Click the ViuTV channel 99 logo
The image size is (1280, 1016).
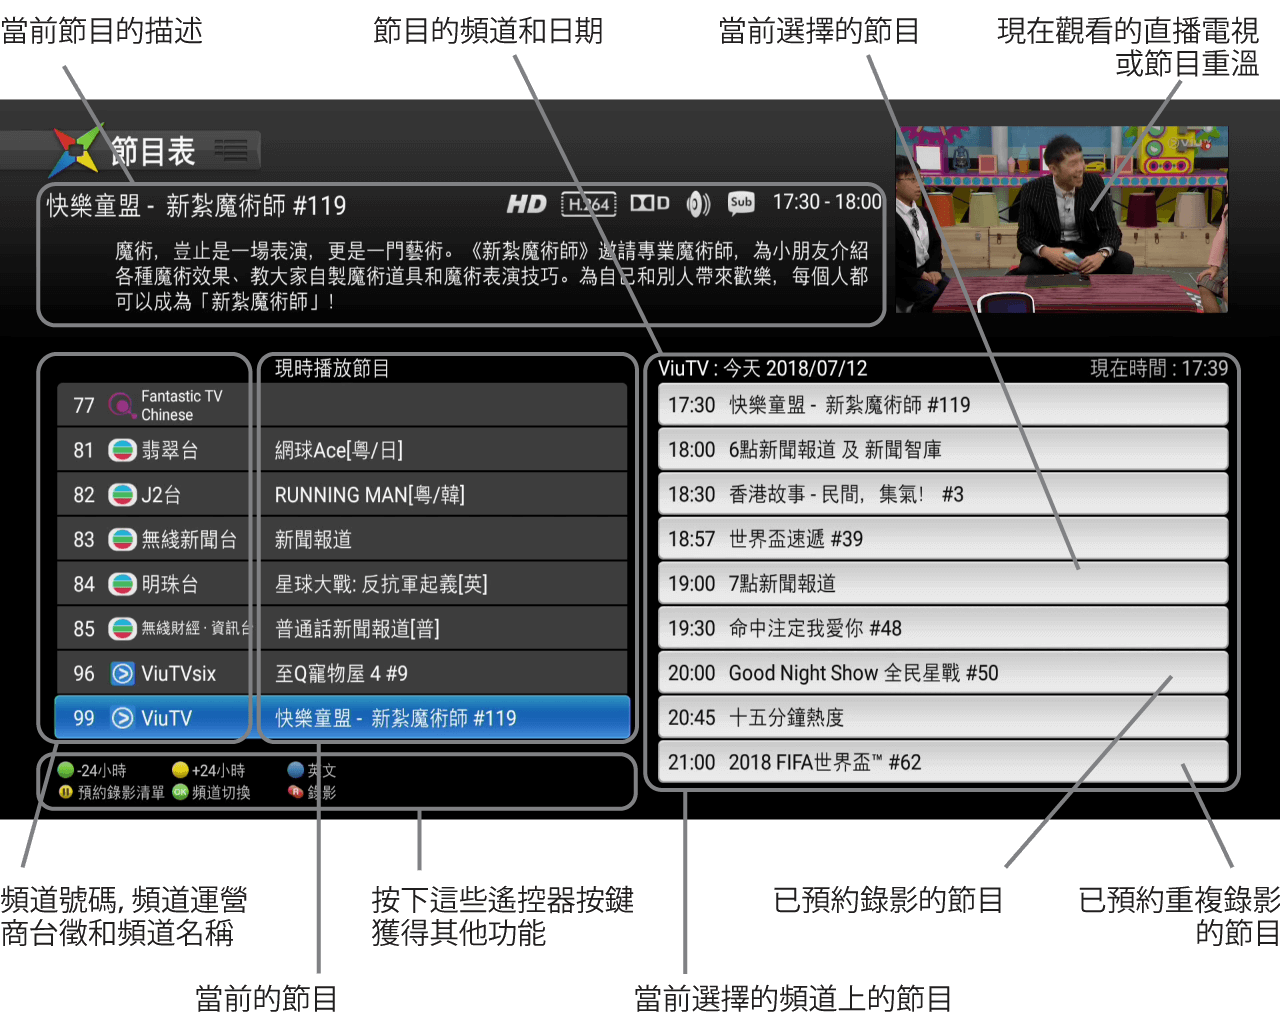pyautogui.click(x=122, y=718)
